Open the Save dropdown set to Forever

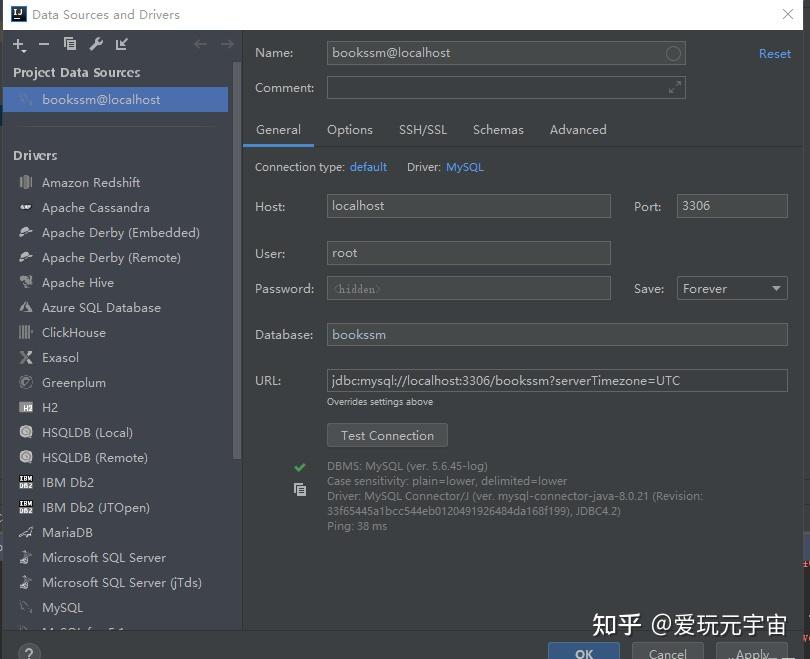pyautogui.click(x=732, y=288)
